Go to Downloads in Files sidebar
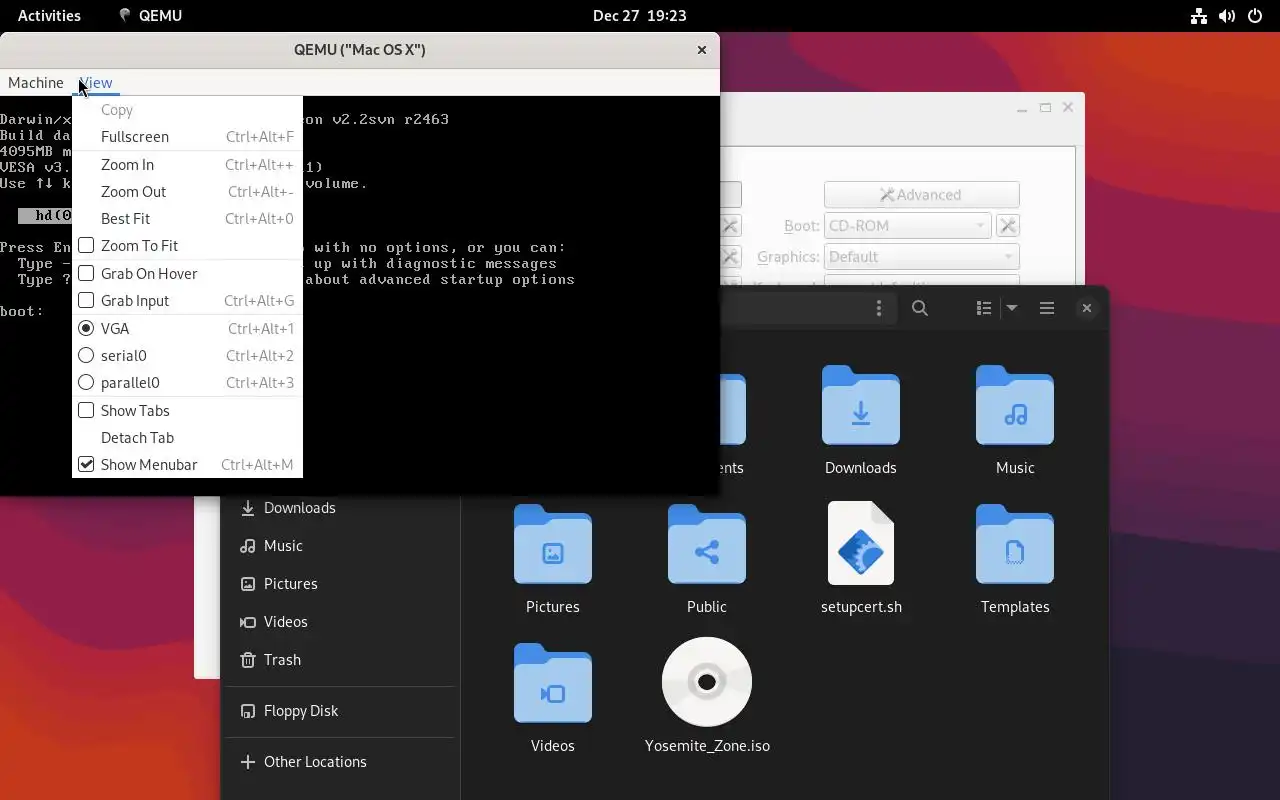The height and width of the screenshot is (800, 1280). coord(340,508)
